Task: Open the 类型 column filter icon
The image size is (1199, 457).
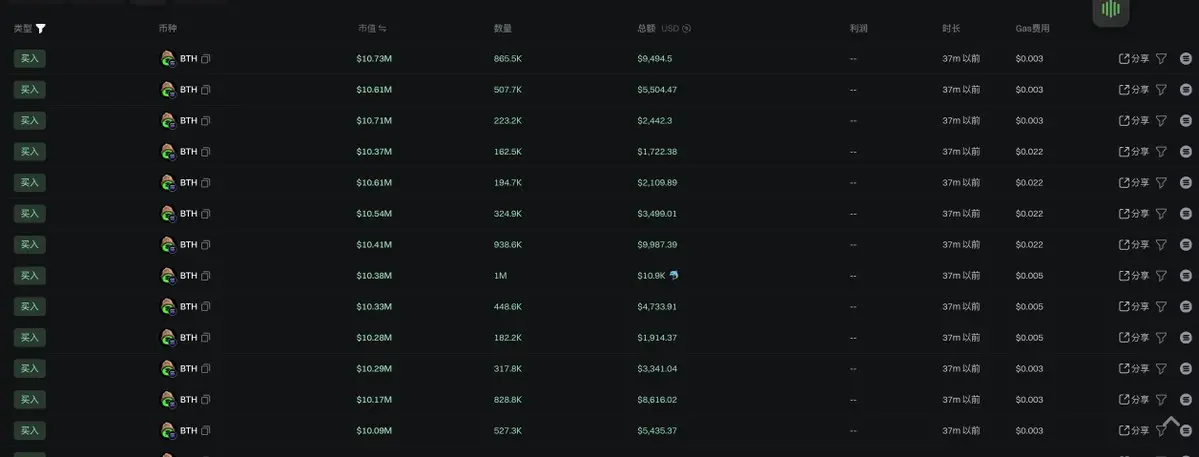Action: (x=41, y=28)
